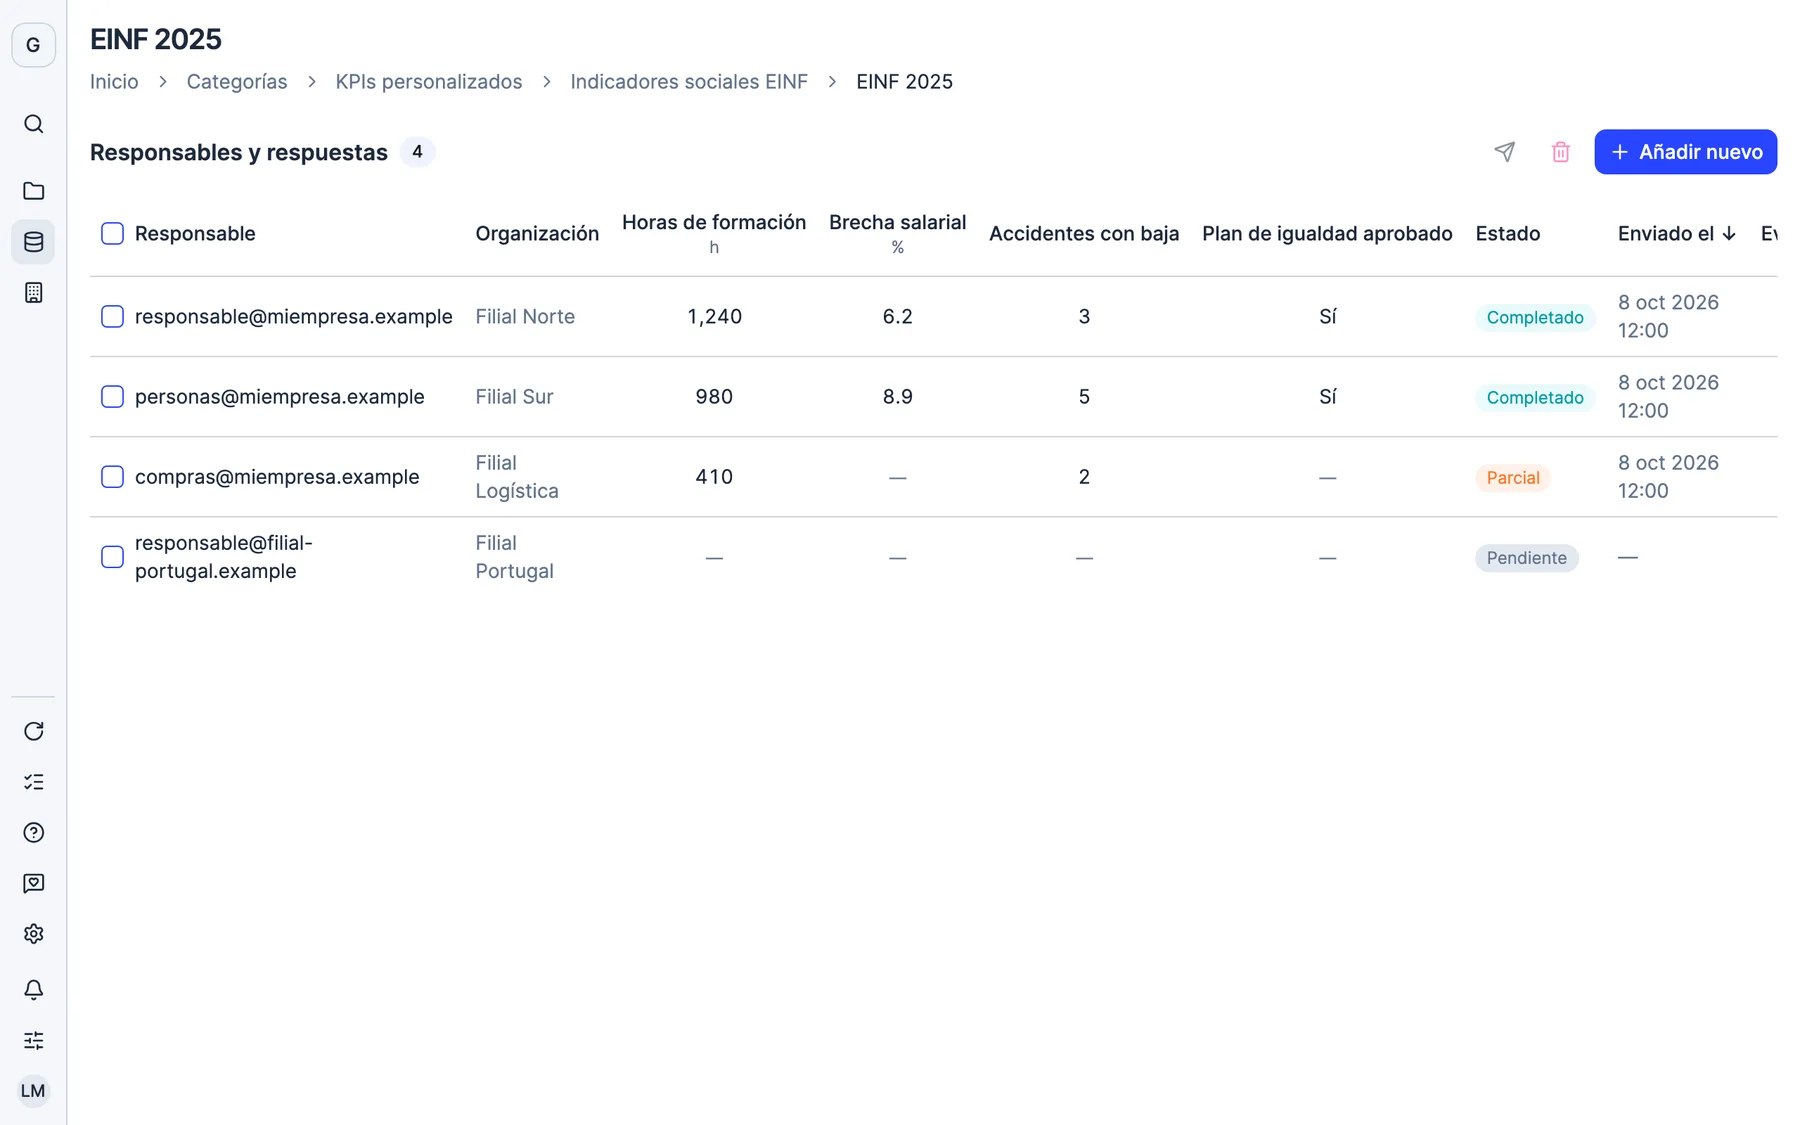This screenshot has width=1800, height=1125.
Task: Click the Organización column header
Action: coord(537,234)
